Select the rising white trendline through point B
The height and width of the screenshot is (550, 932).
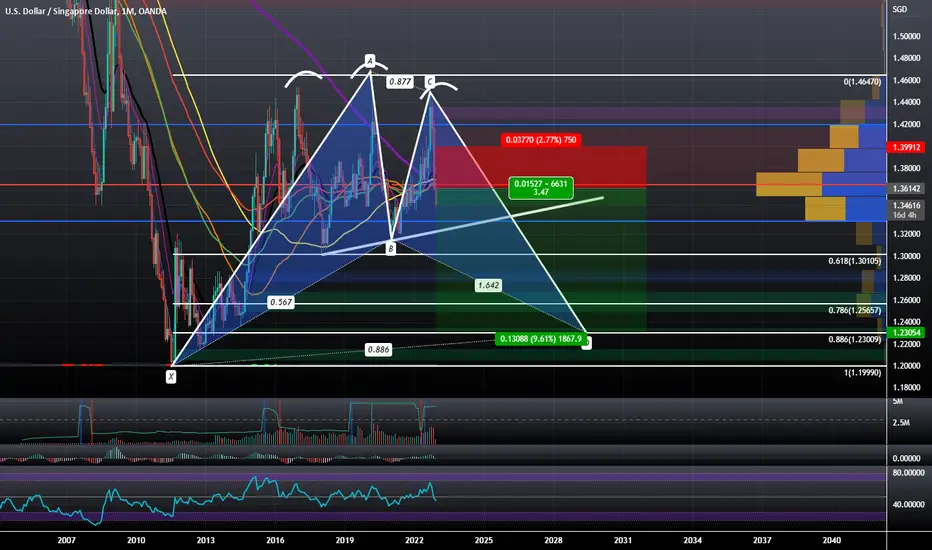tap(462, 226)
